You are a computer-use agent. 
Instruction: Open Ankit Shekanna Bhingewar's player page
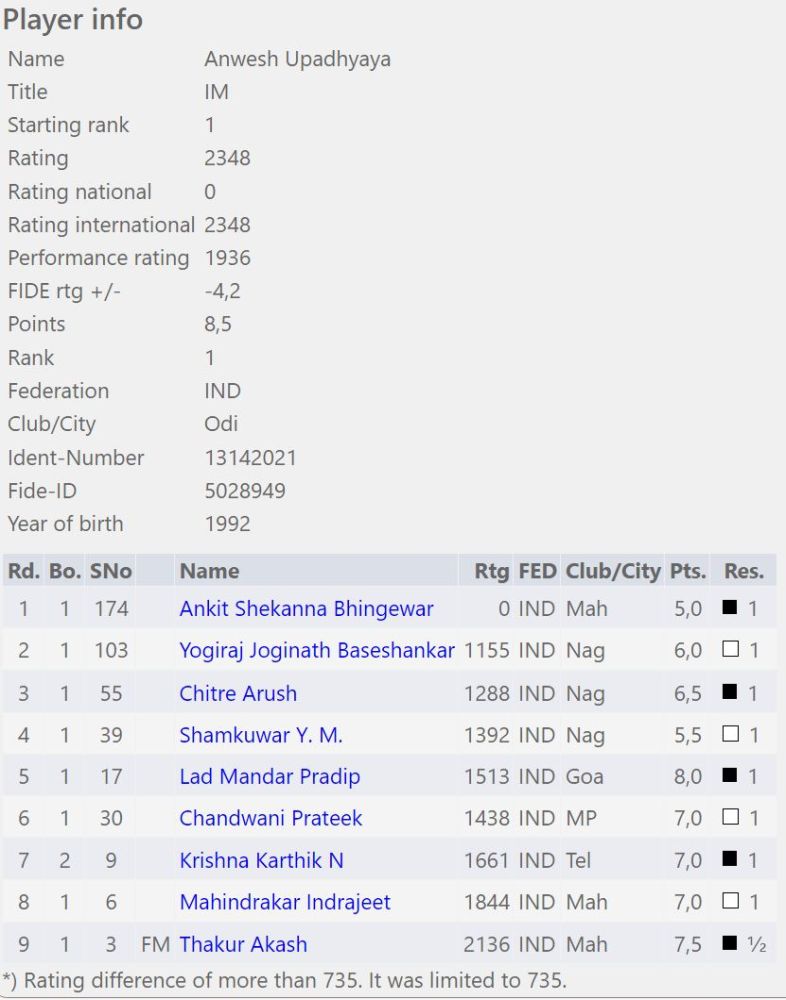coord(306,608)
